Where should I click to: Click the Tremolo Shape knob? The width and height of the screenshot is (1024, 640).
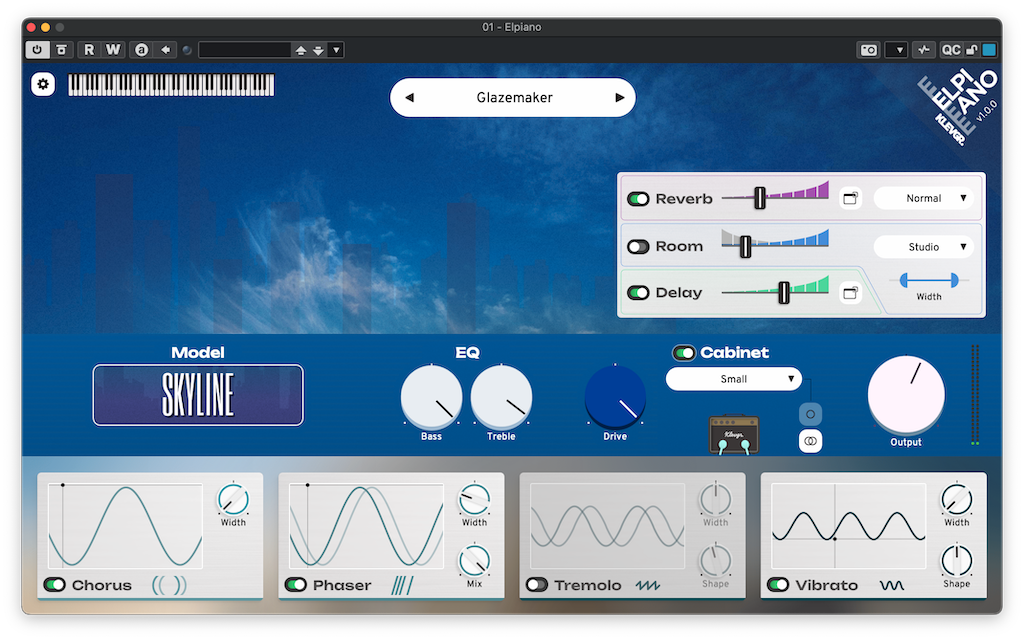click(716, 560)
